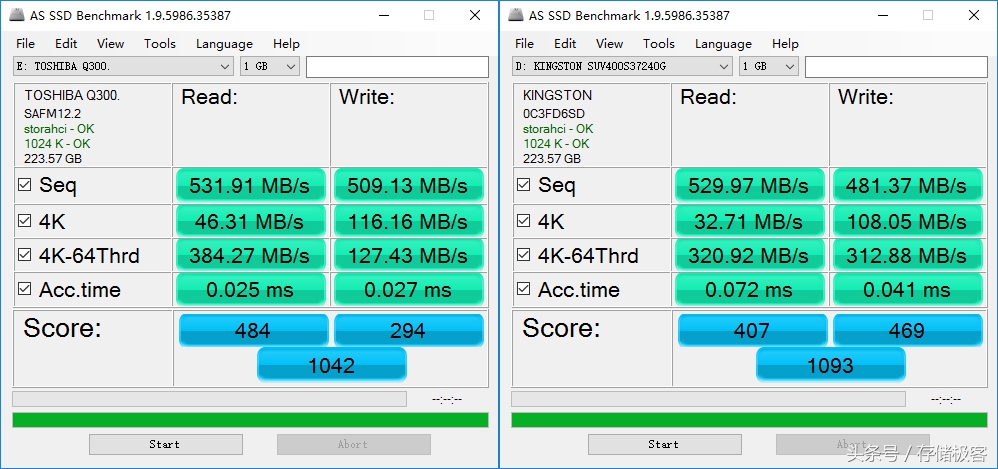
Task: Toggle 4K-64Thrd checkbox in Kingston window
Action: [x=523, y=255]
